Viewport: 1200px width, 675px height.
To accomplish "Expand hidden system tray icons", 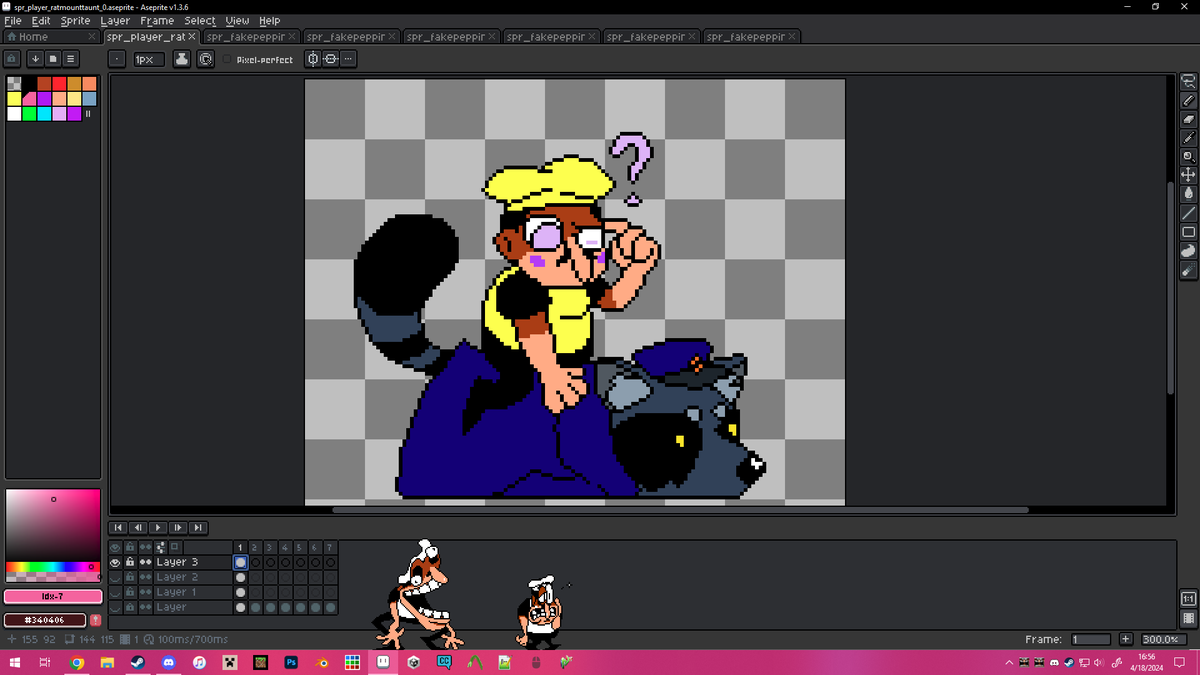I will (1010, 662).
